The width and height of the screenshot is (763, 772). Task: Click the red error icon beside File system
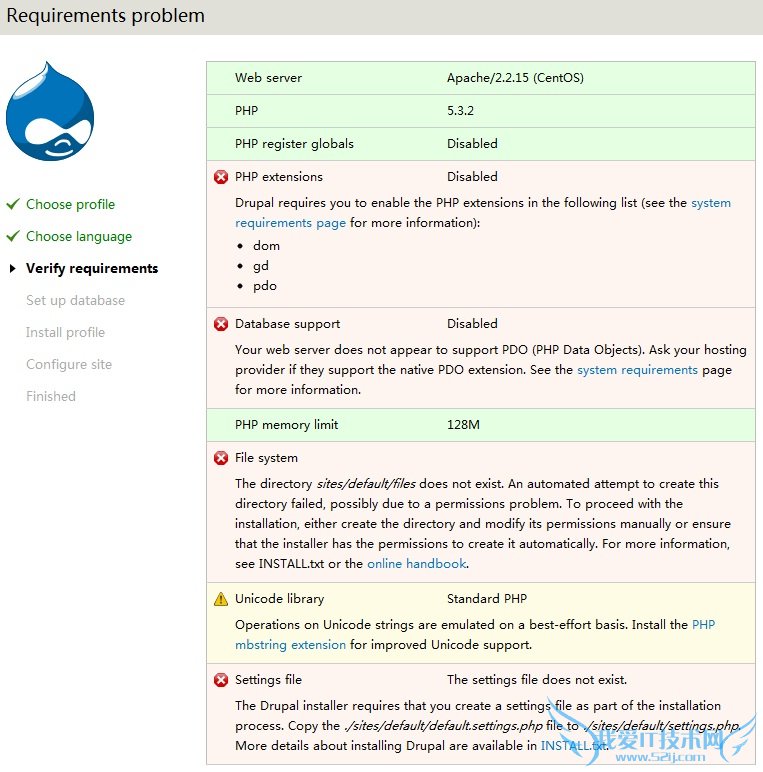point(221,458)
